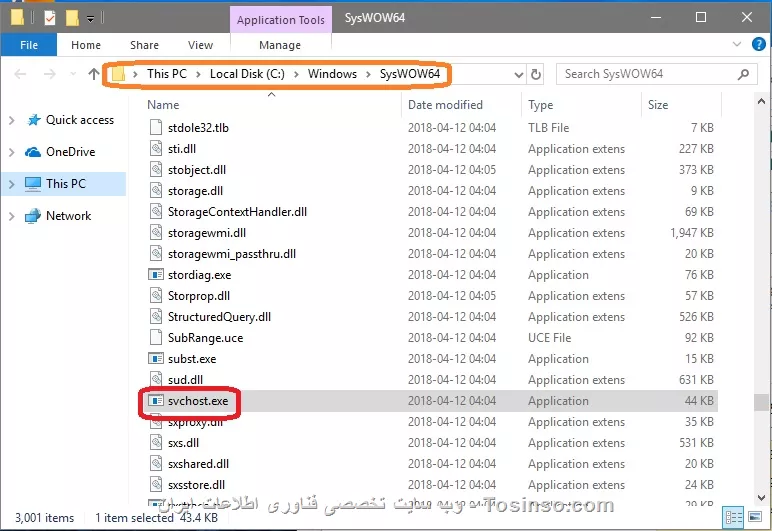Open the File ribbon tab
The height and width of the screenshot is (531, 772).
[29, 45]
